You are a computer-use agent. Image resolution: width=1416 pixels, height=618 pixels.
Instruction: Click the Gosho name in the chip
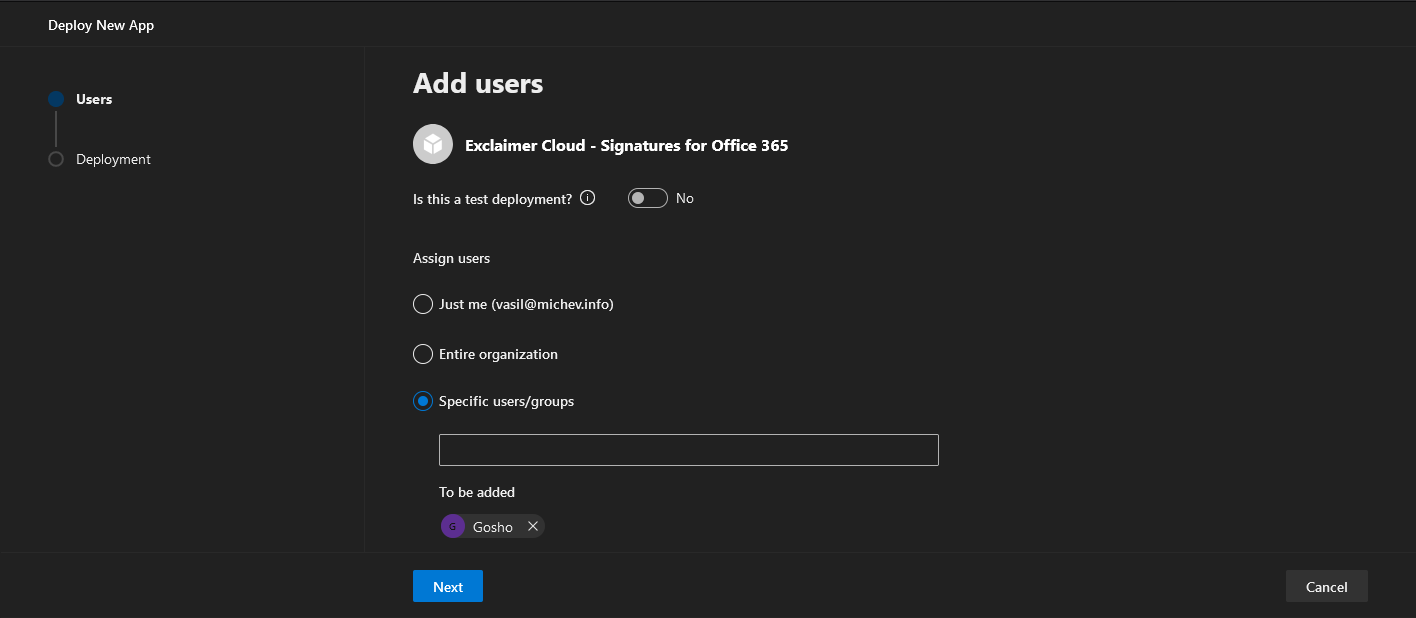tap(493, 527)
